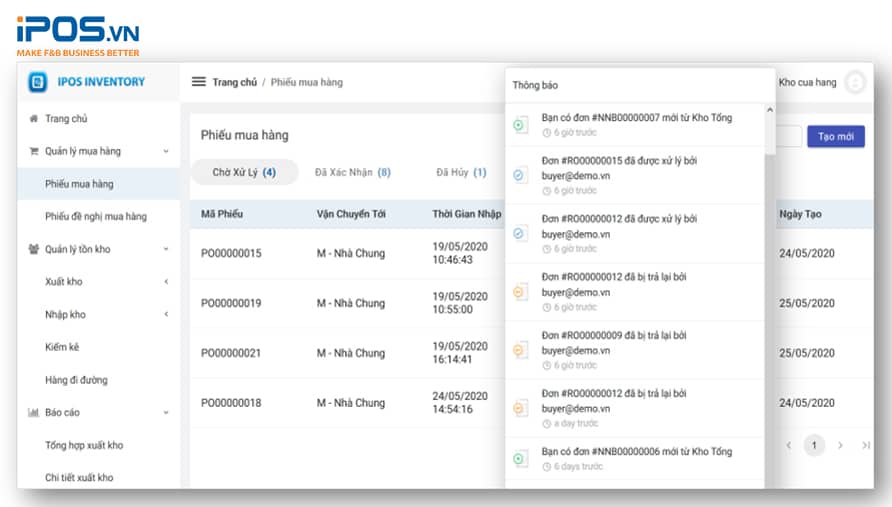Viewport: 892px width, 507px height.
Task: Click the IPOS Inventory logo icon
Action: [37, 82]
